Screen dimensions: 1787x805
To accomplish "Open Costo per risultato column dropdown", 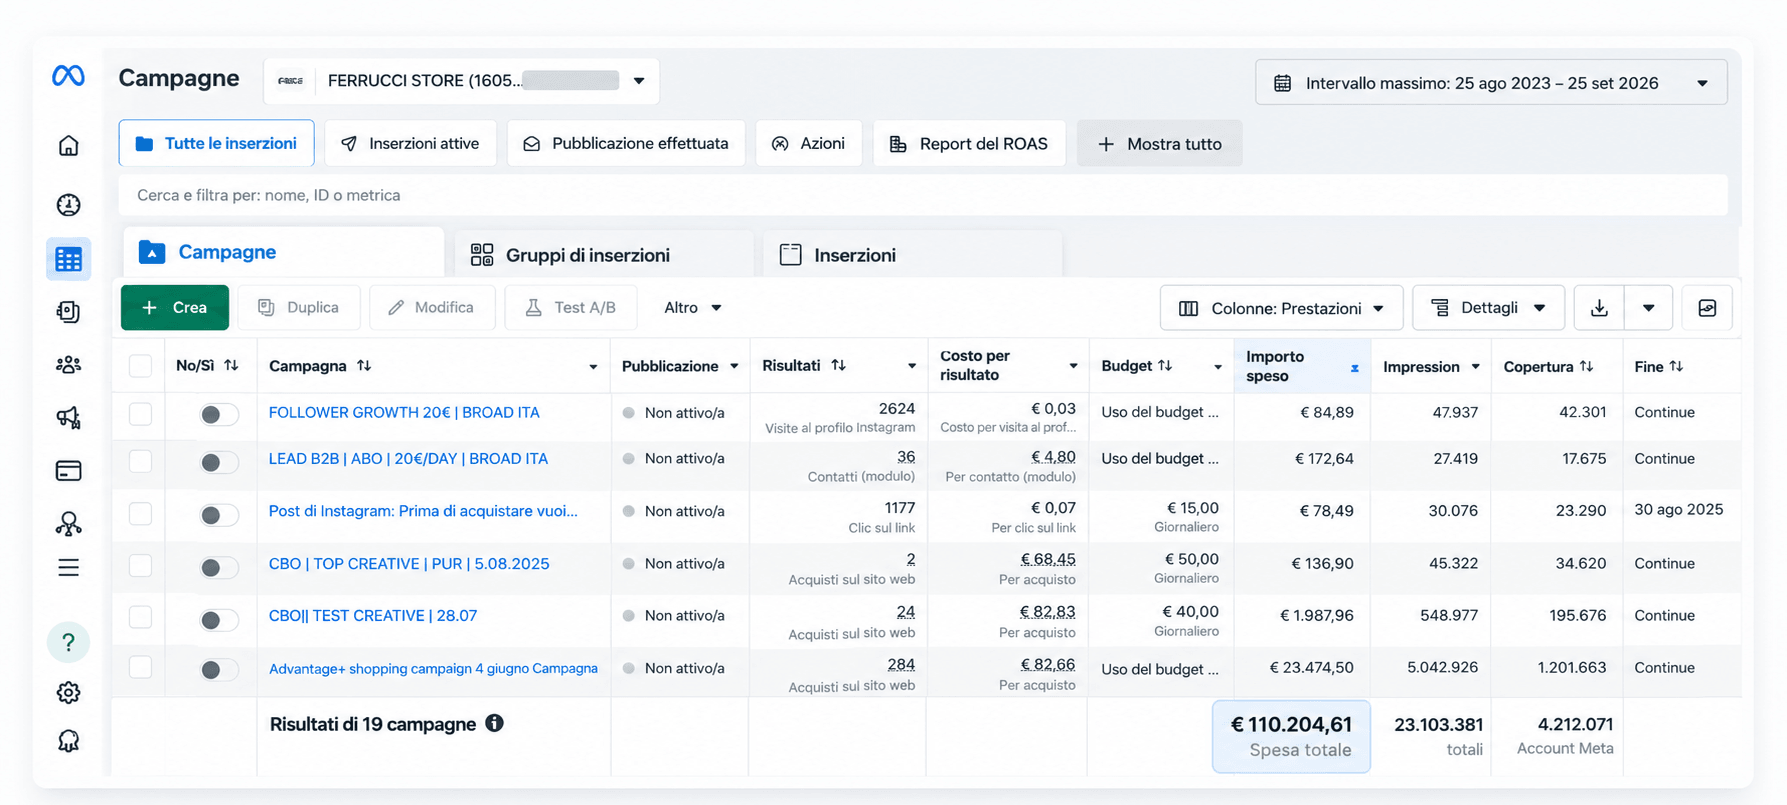I will 1073,367.
